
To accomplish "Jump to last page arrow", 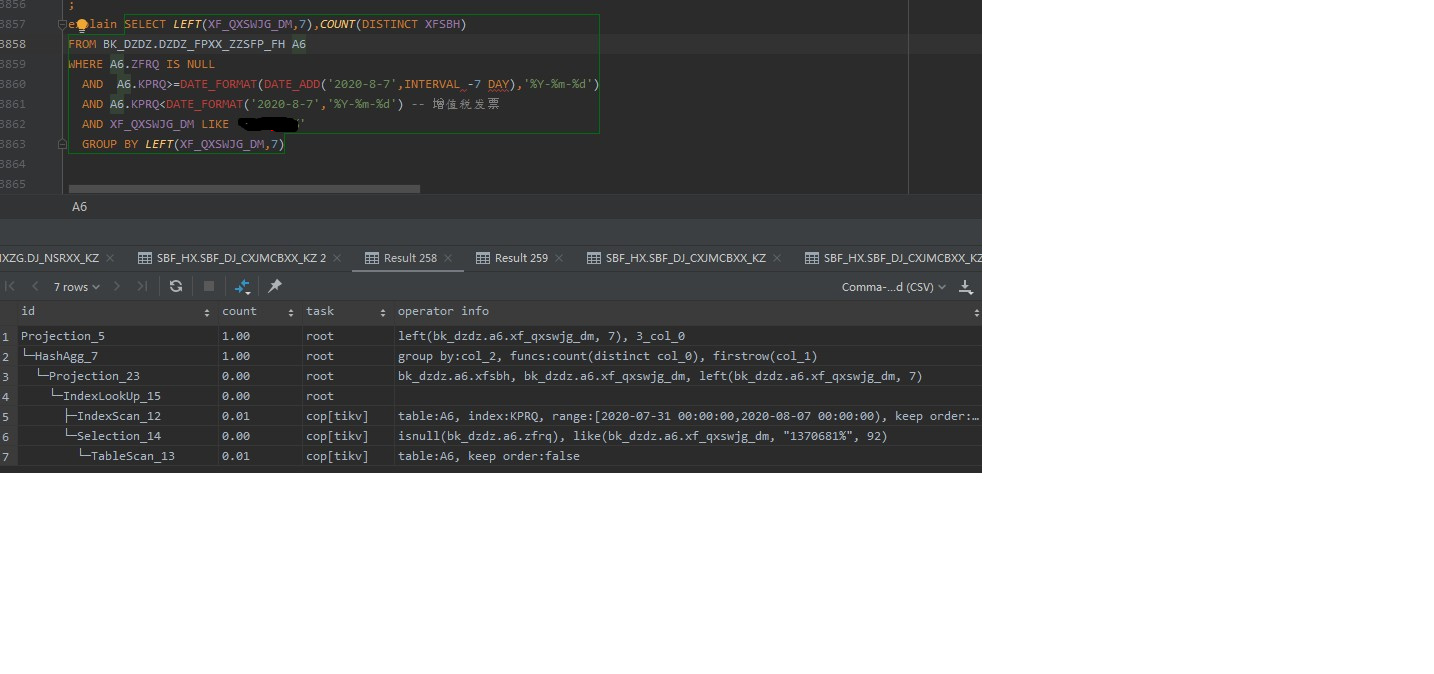I will 142,287.
